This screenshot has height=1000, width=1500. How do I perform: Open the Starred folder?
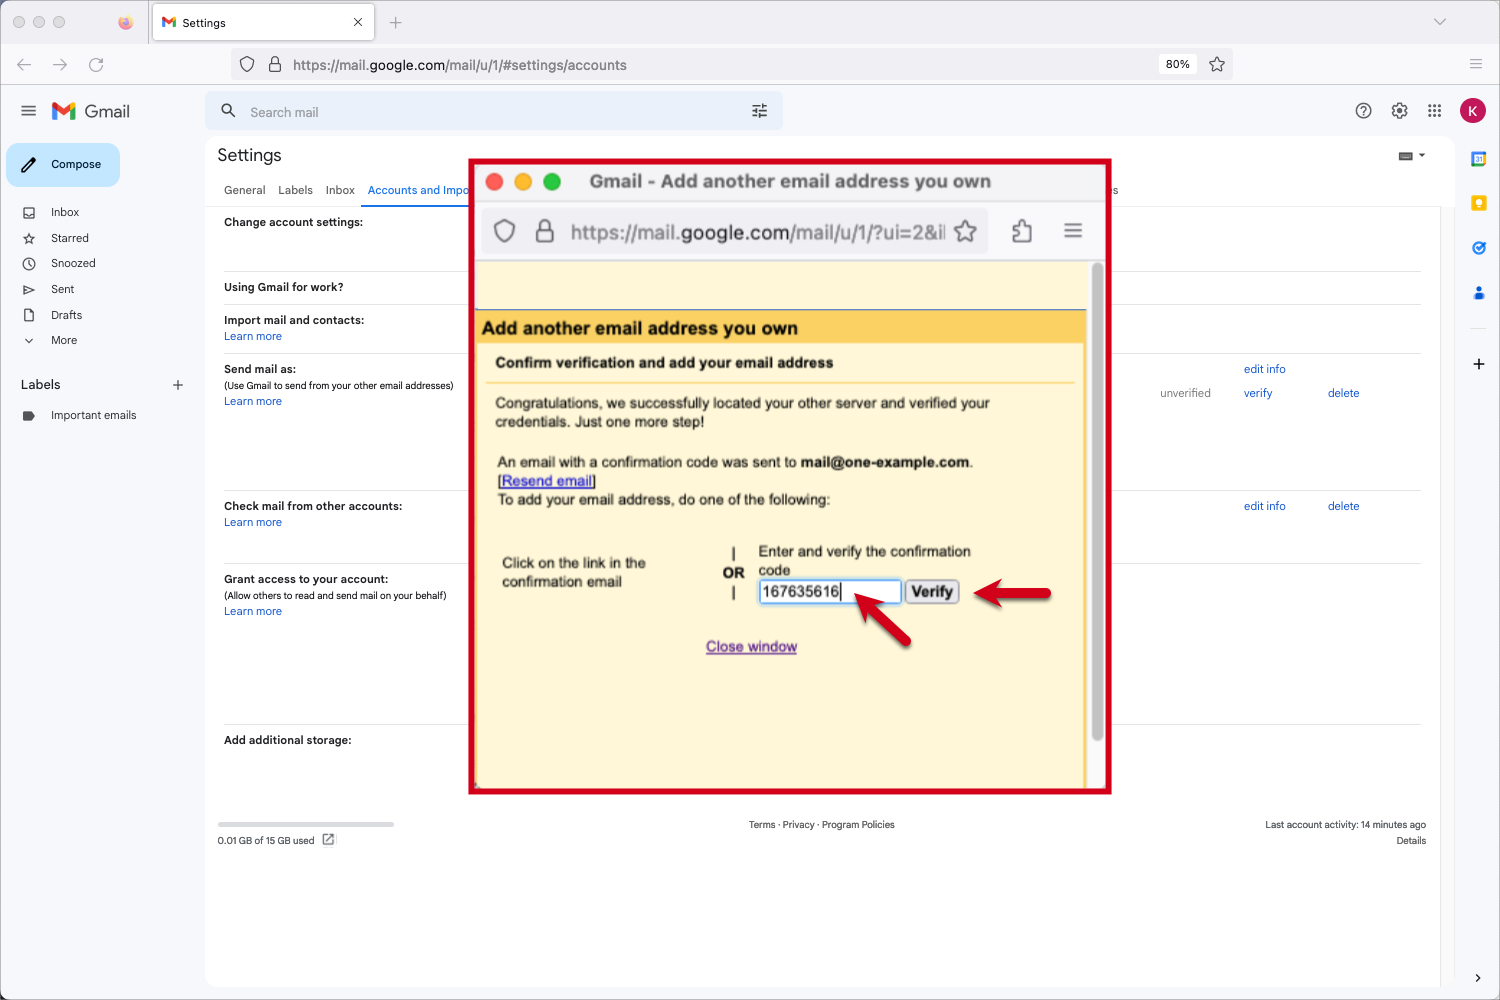(70, 238)
